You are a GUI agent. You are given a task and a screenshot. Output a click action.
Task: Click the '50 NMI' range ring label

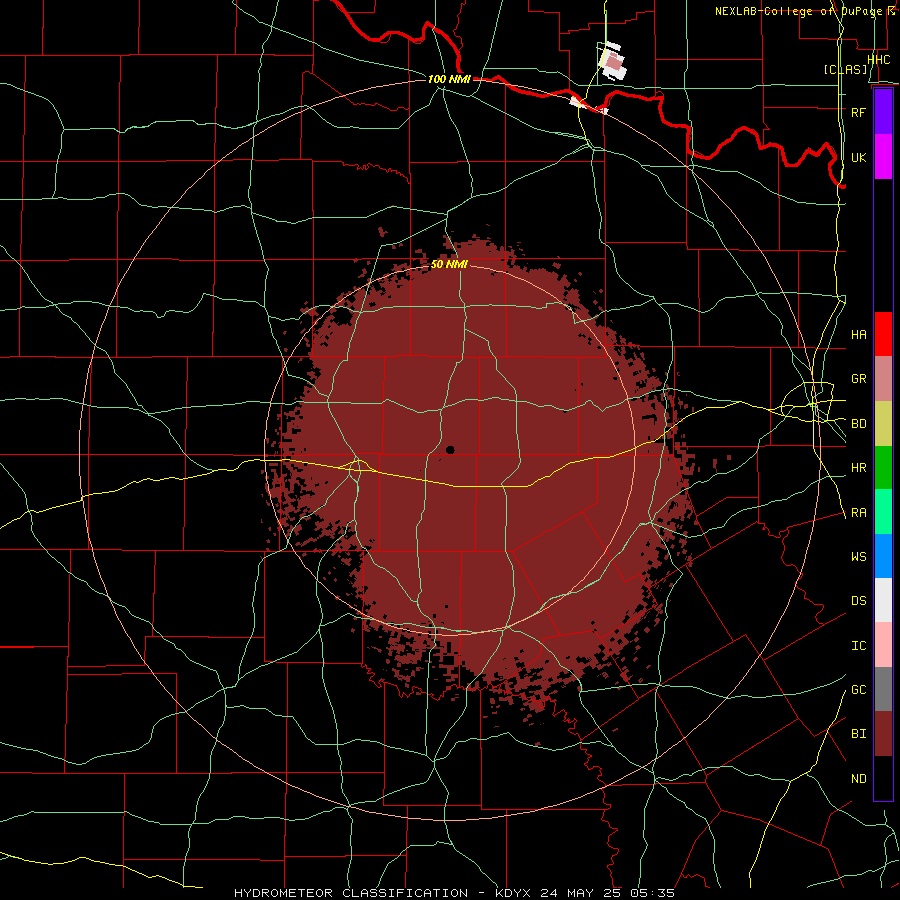click(449, 265)
